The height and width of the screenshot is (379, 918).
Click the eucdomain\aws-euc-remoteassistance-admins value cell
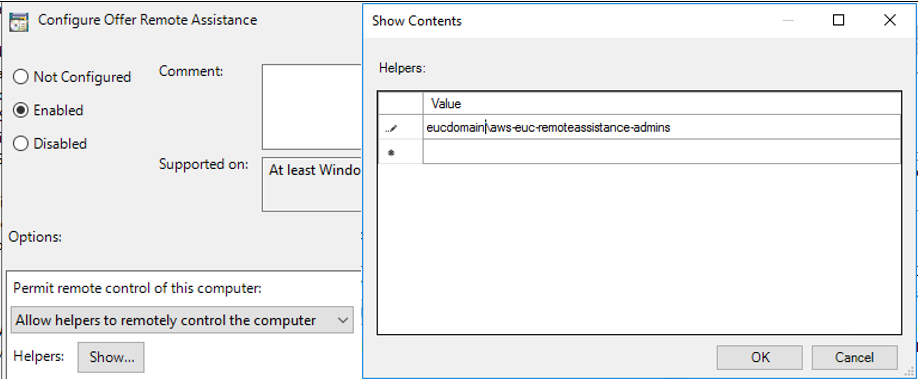click(x=662, y=127)
